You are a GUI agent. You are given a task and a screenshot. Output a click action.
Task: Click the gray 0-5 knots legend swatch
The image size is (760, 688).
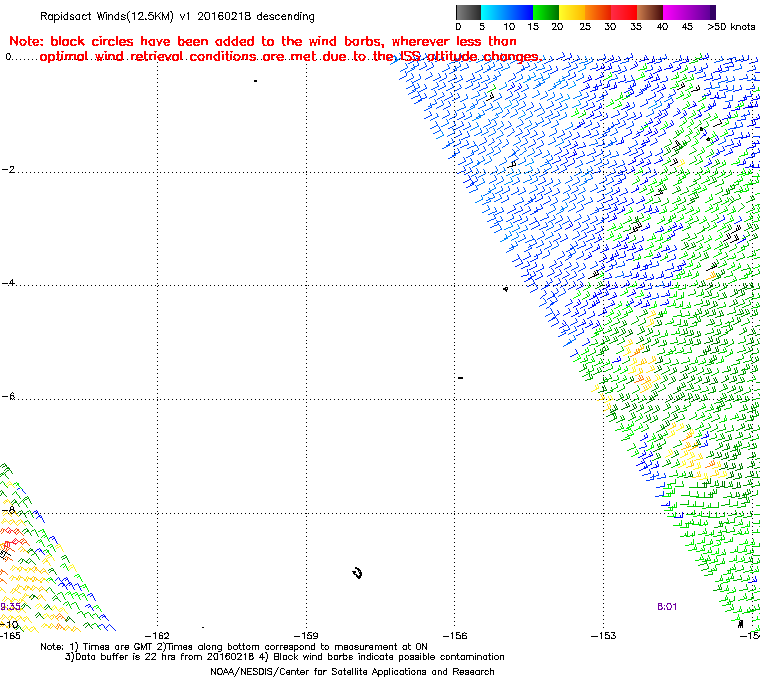click(x=468, y=12)
